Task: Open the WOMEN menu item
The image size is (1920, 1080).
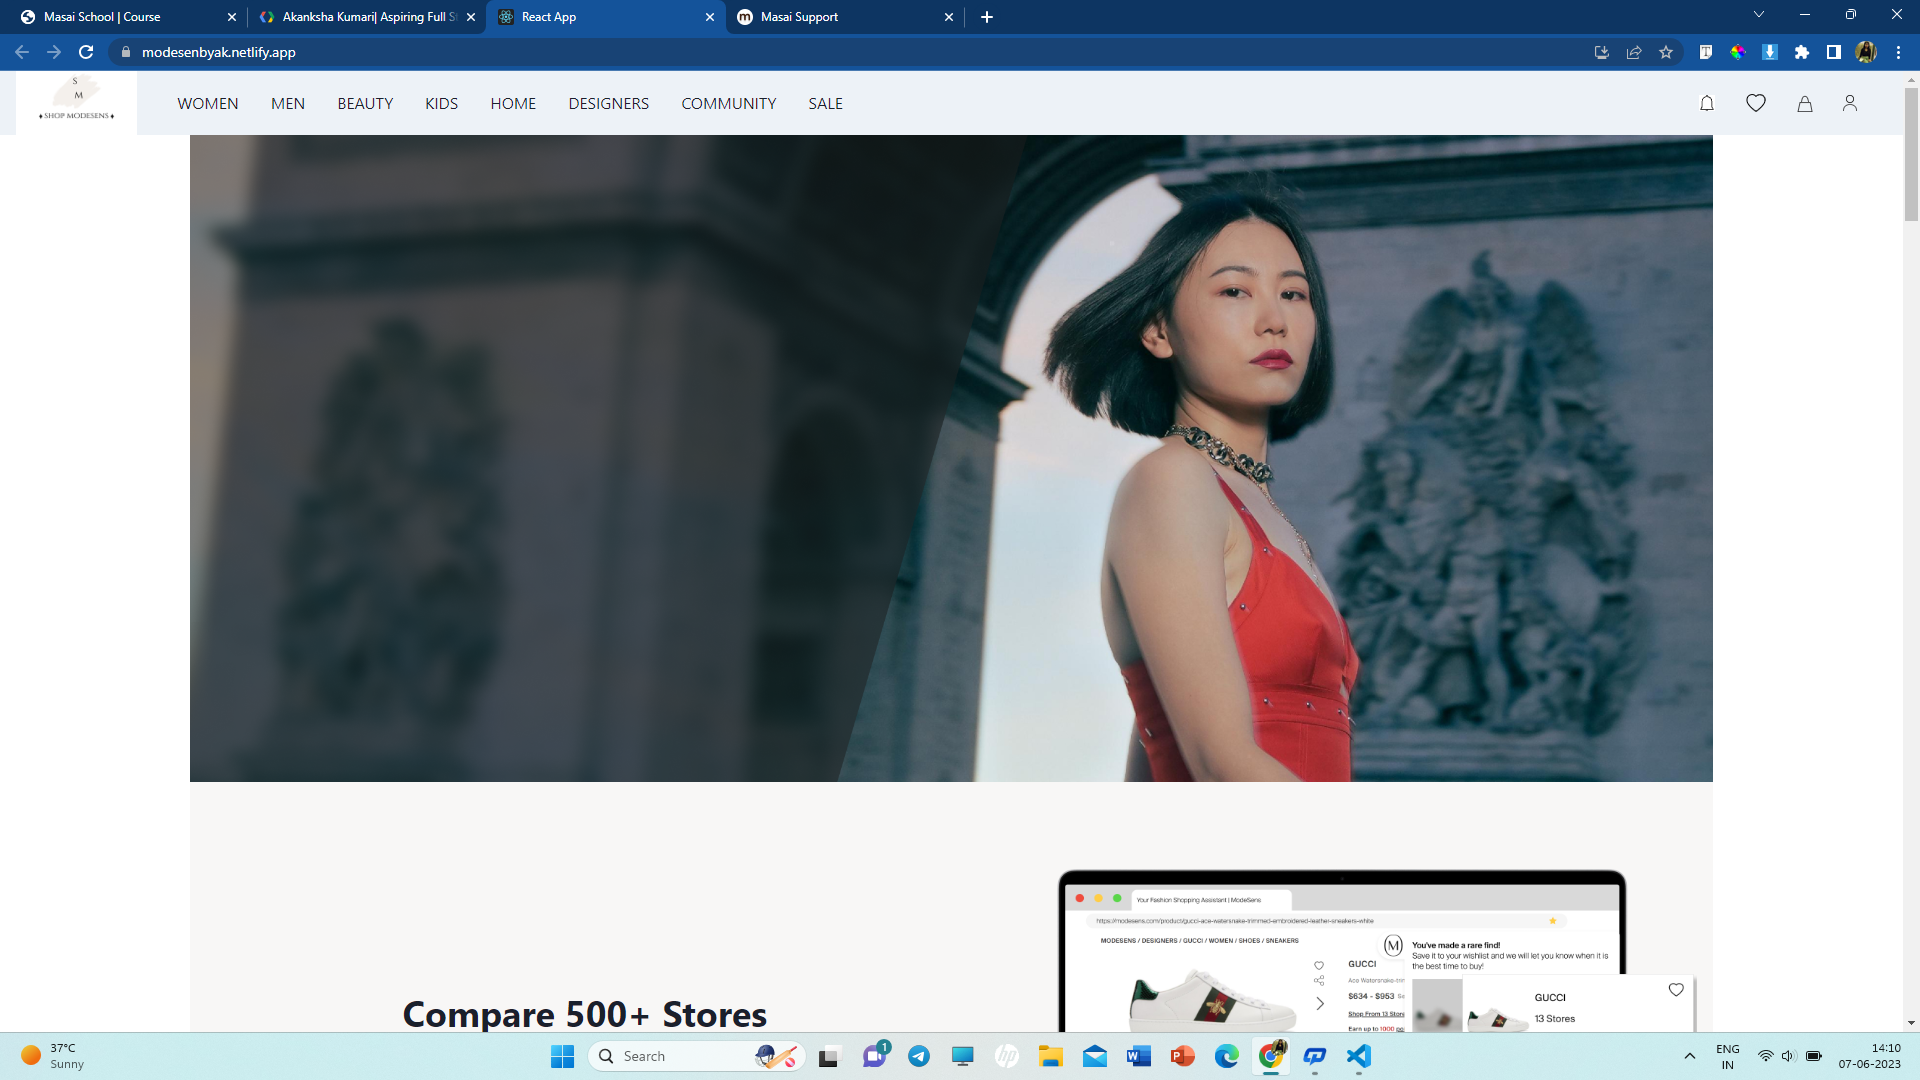Action: click(x=208, y=104)
